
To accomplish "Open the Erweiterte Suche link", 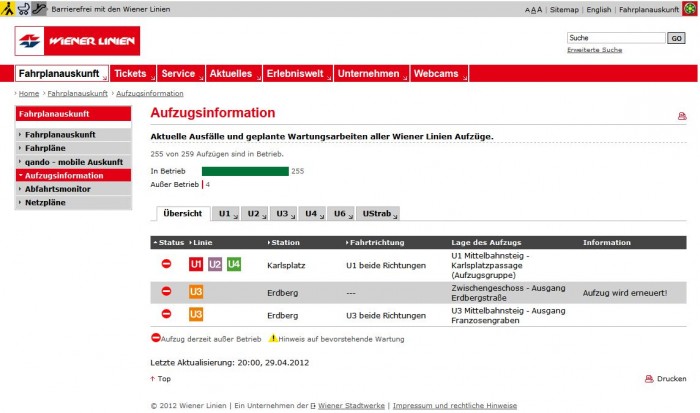I will pos(594,50).
